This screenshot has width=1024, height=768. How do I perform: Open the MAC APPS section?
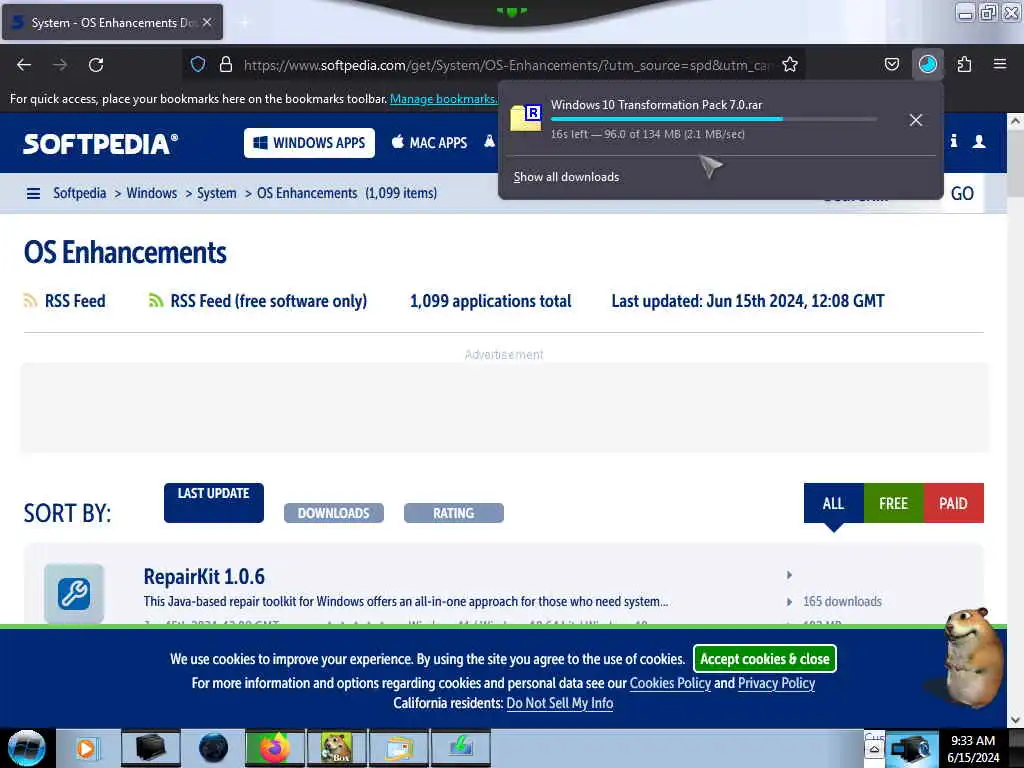(430, 142)
